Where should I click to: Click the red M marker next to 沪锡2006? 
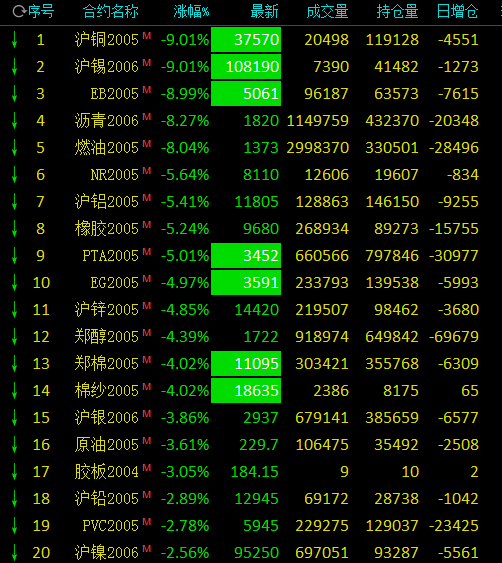(x=147, y=62)
